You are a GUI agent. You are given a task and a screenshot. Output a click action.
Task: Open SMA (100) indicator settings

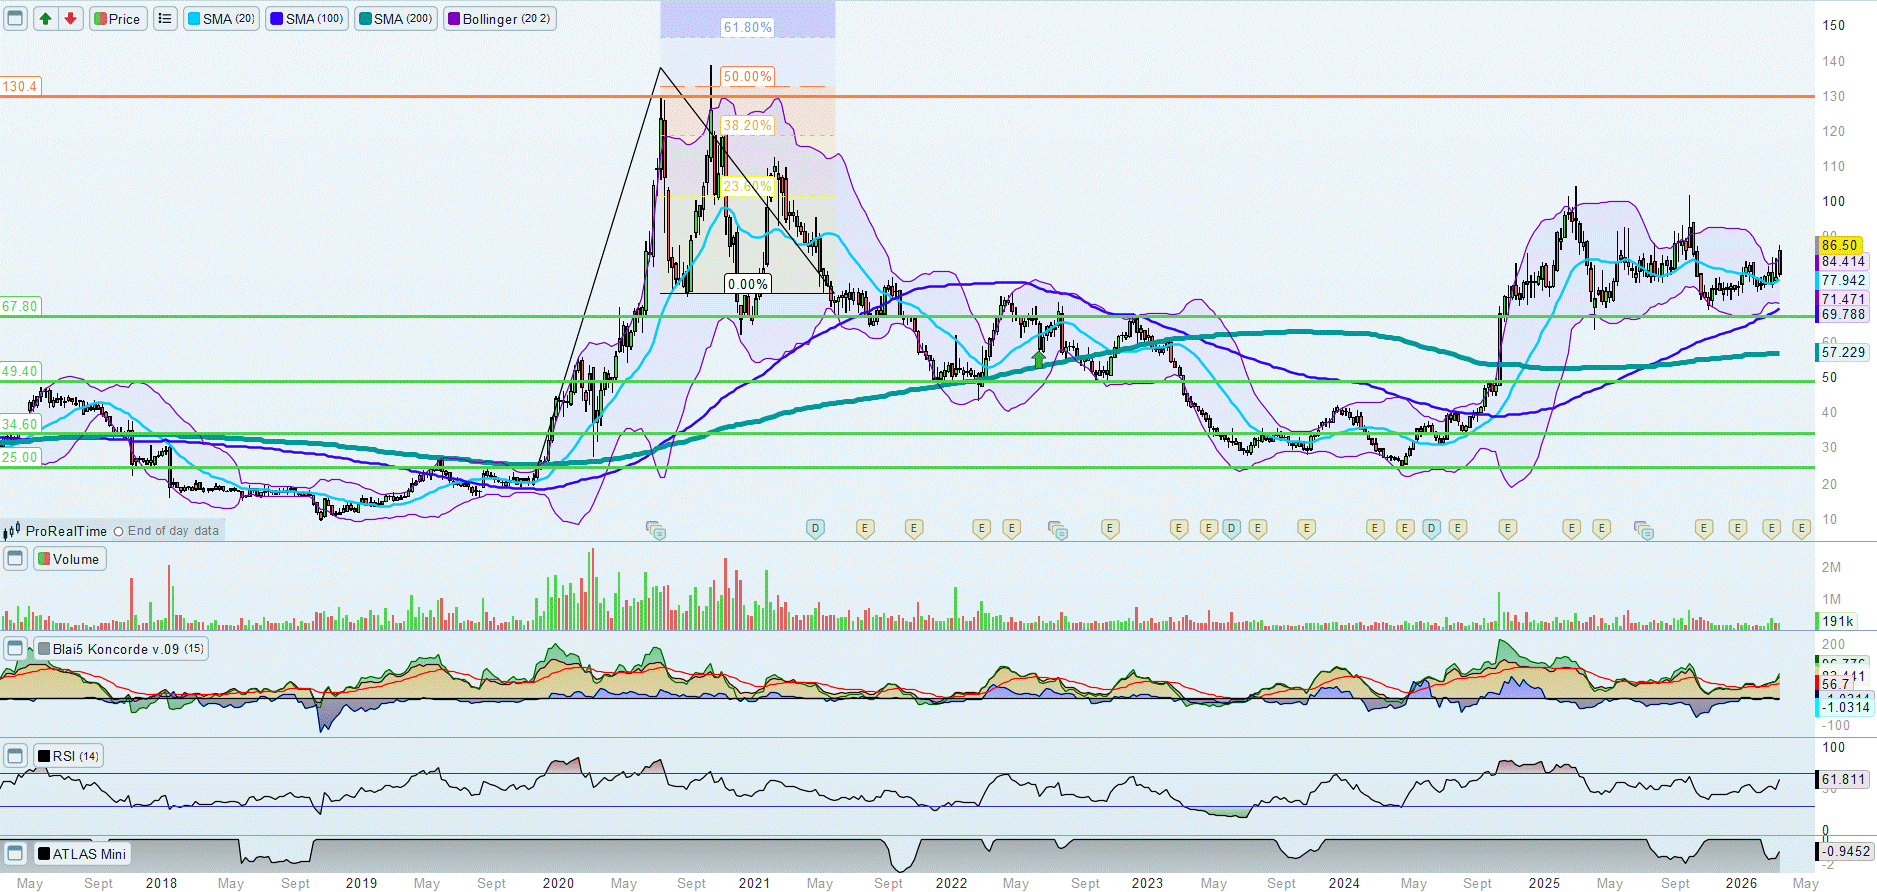point(307,19)
